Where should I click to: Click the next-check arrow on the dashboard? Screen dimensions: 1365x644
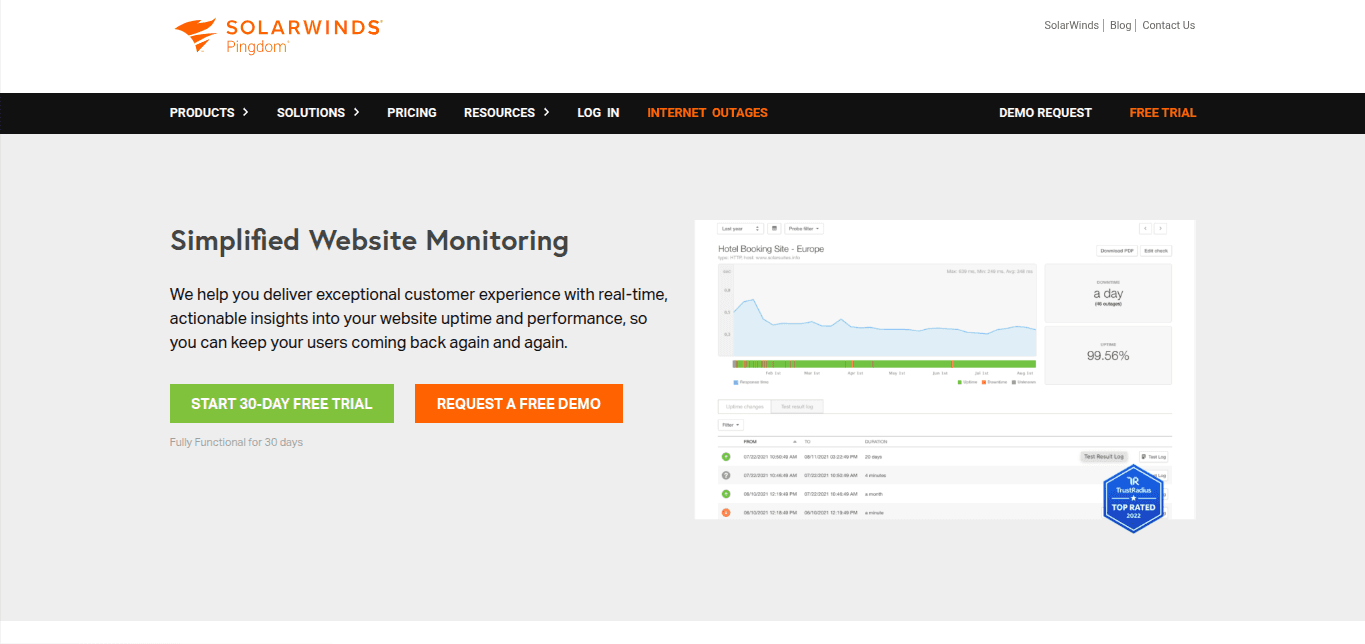coord(1160,228)
